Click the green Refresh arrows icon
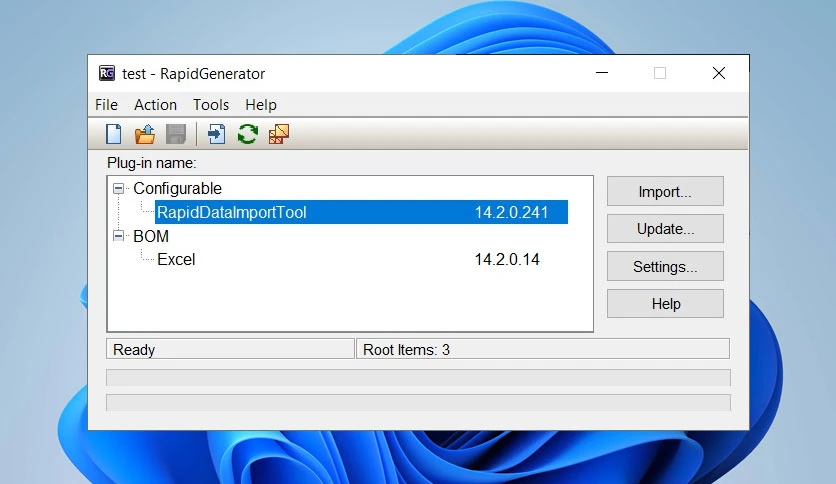The image size is (836, 484). tap(247, 134)
